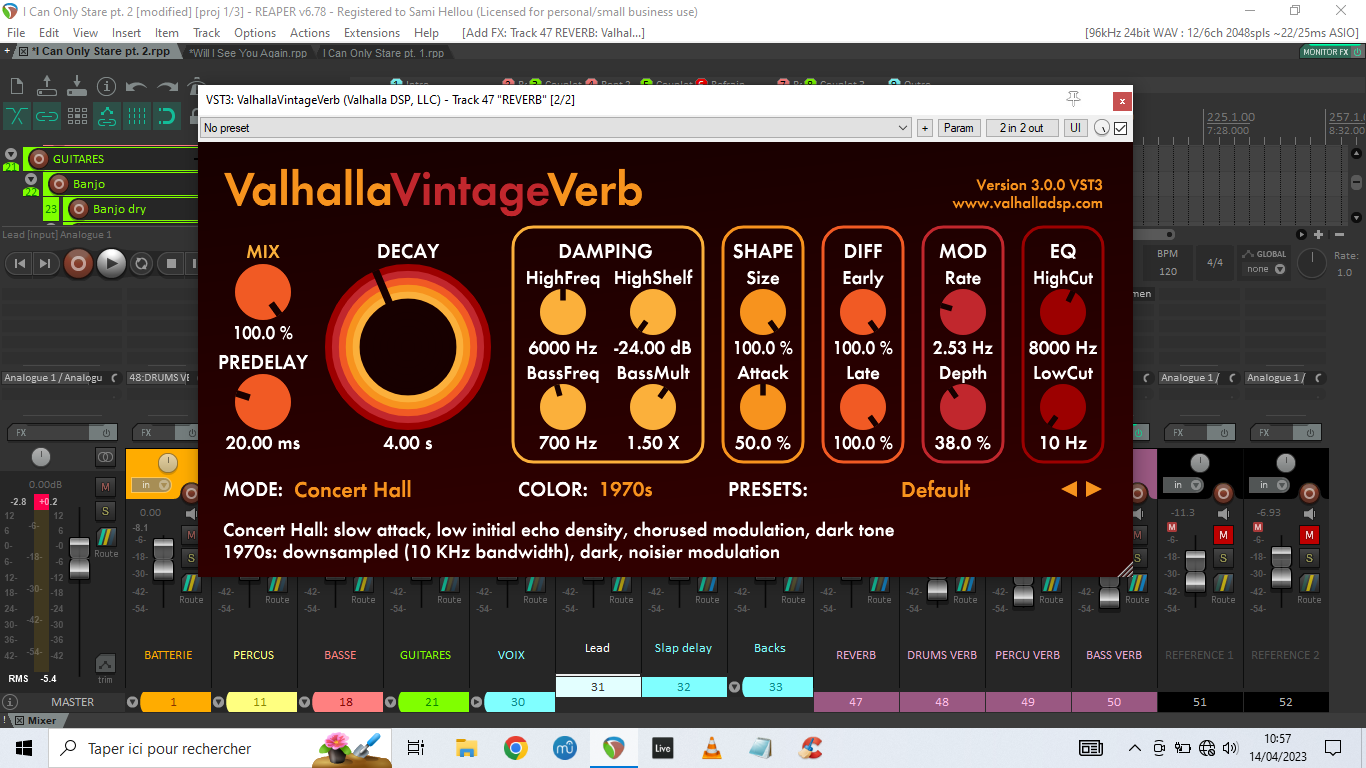Viewport: 1366px width, 768px height.
Task: Open VLC from the Windows taskbar
Action: click(x=712, y=748)
